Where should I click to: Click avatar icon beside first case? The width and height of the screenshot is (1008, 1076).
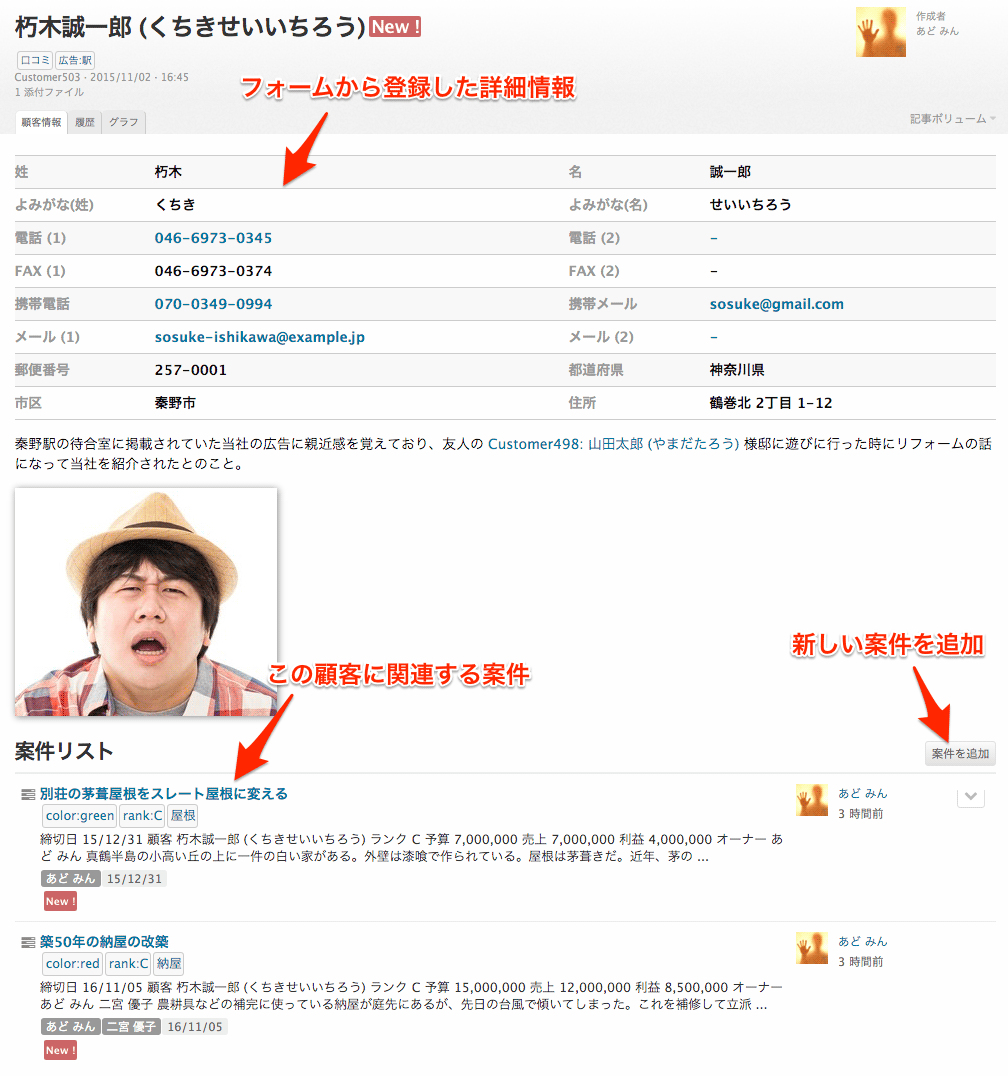[812, 800]
